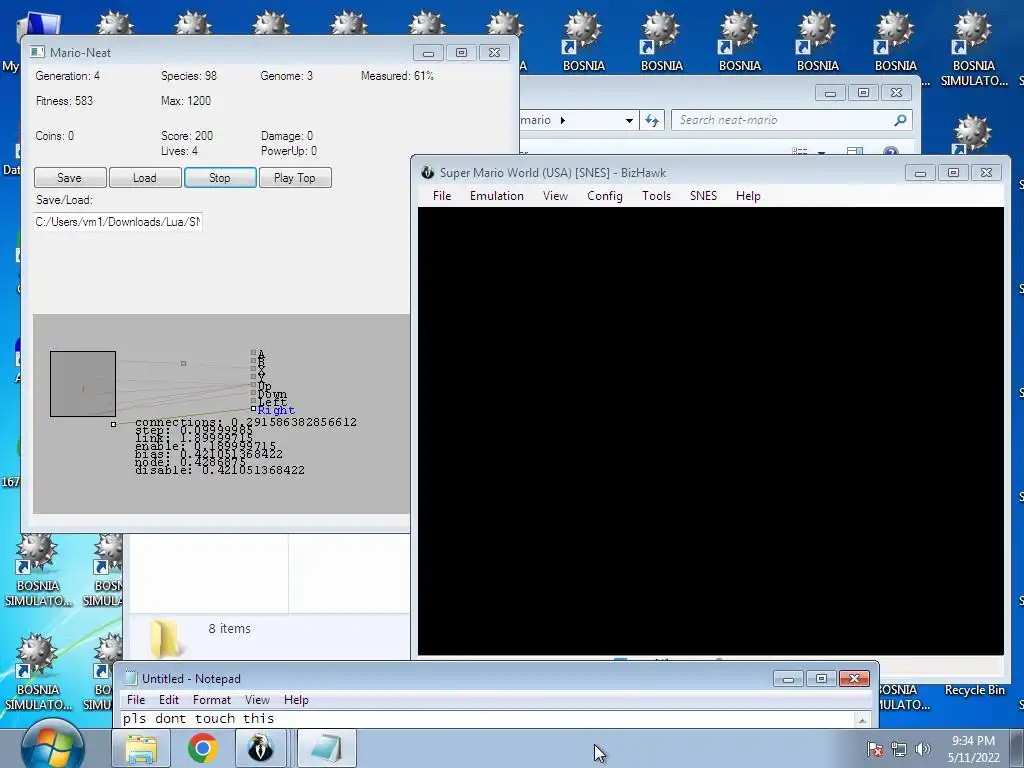
Task: Click the 'Measured: 61%' label
Action: 397,76
